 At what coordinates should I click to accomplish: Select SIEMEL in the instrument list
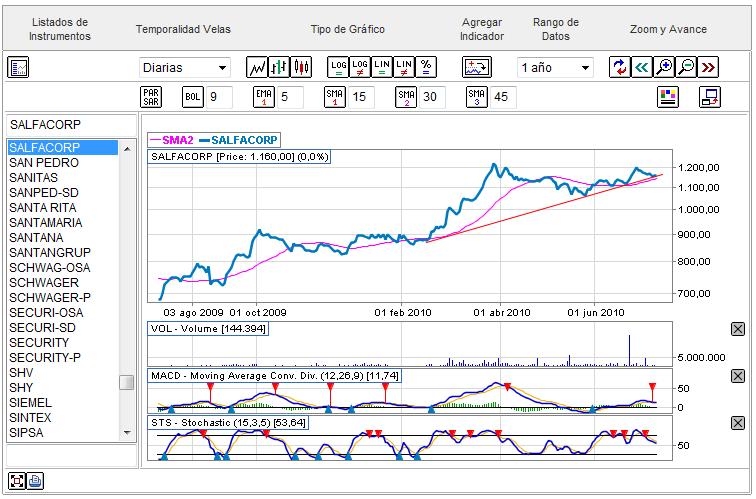click(63, 402)
